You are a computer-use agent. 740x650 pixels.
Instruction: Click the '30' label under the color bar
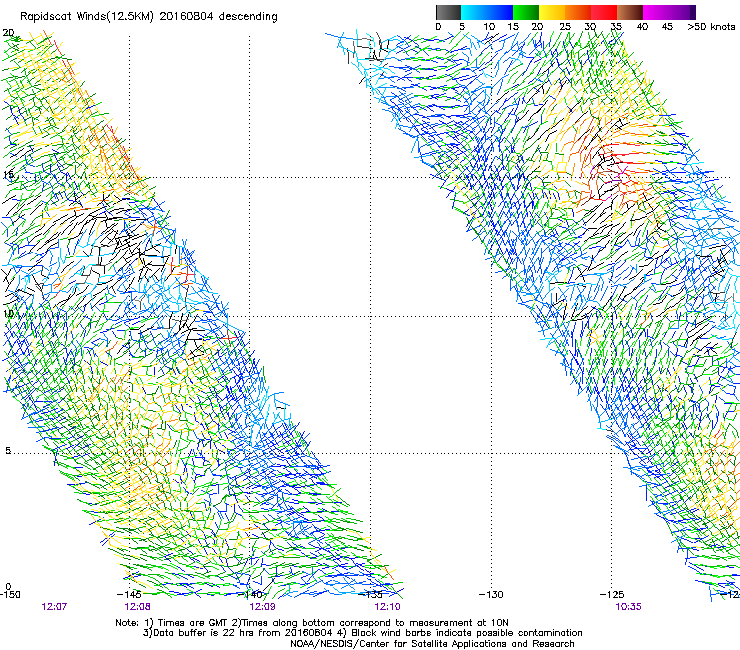click(x=590, y=26)
